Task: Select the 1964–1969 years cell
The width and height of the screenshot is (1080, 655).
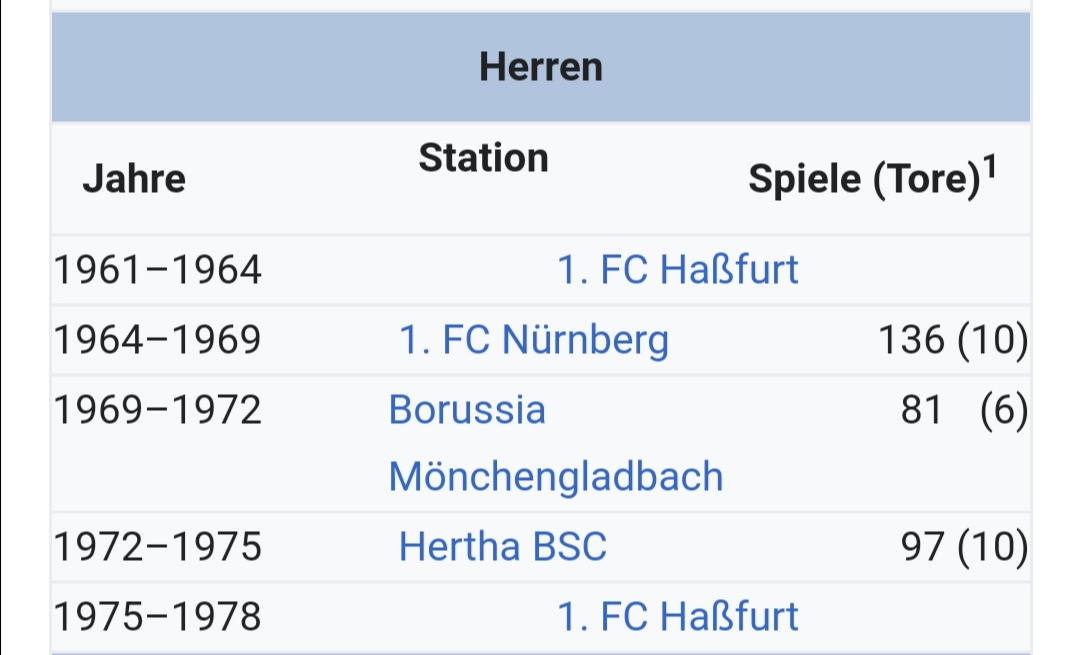Action: coord(157,341)
